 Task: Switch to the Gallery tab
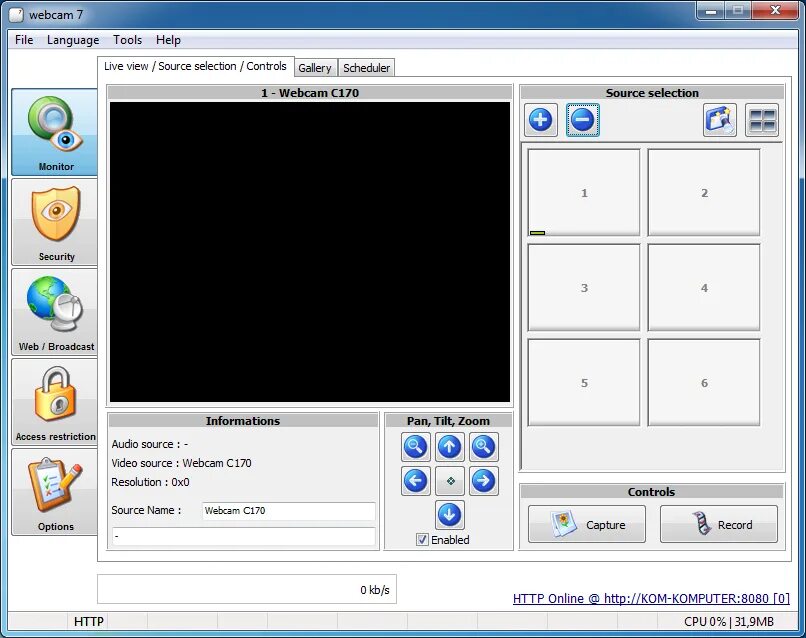click(315, 68)
